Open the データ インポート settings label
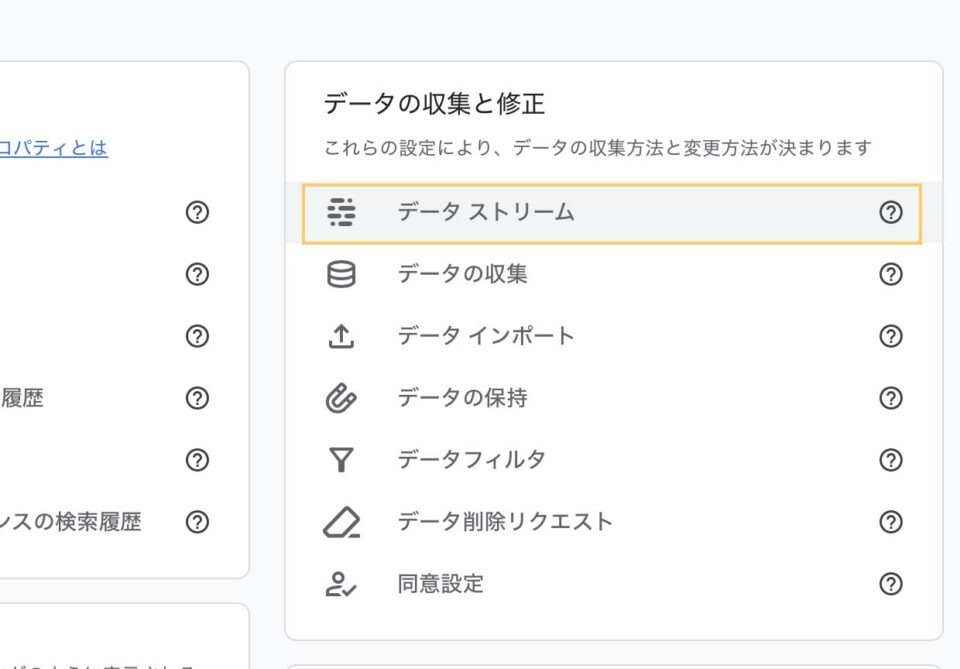This screenshot has width=960, height=669. (486, 336)
